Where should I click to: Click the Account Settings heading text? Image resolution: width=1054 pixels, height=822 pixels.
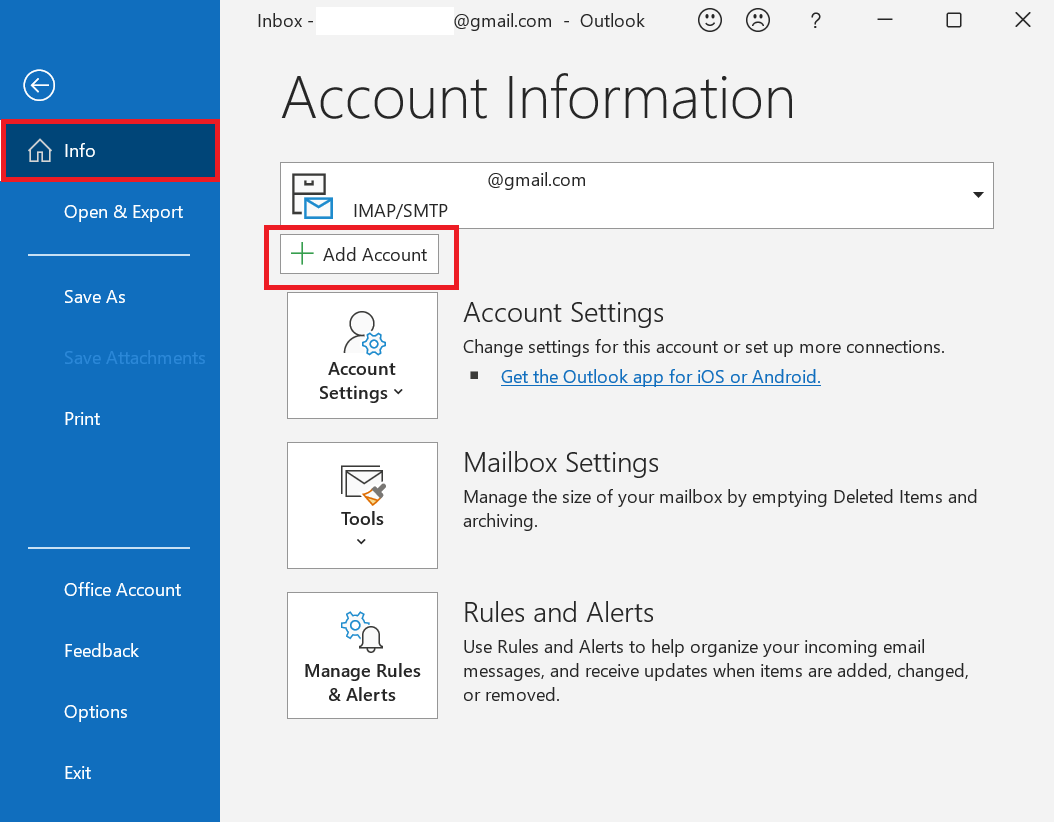563,313
